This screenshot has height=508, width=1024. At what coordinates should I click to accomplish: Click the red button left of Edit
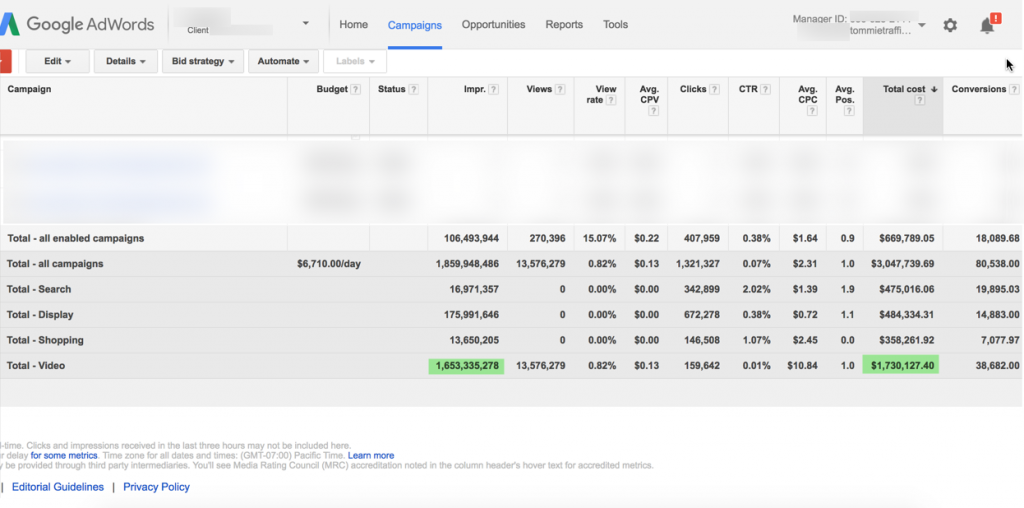[x=5, y=61]
